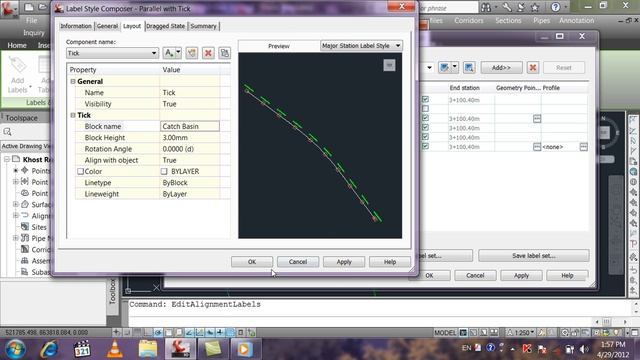Open Windows Explorer folder taskbar icon
The image size is (640, 360).
point(148,349)
